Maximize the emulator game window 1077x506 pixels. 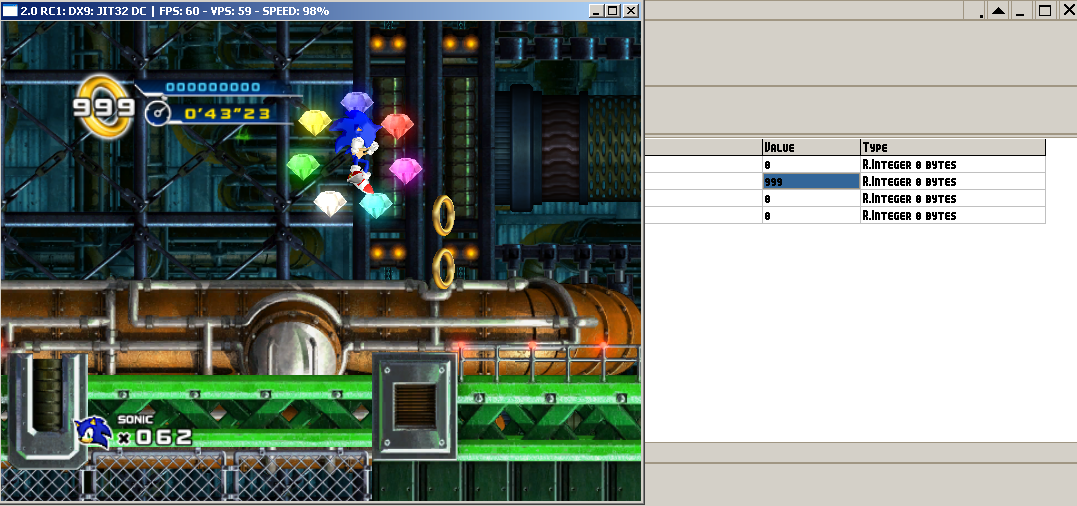click(612, 10)
